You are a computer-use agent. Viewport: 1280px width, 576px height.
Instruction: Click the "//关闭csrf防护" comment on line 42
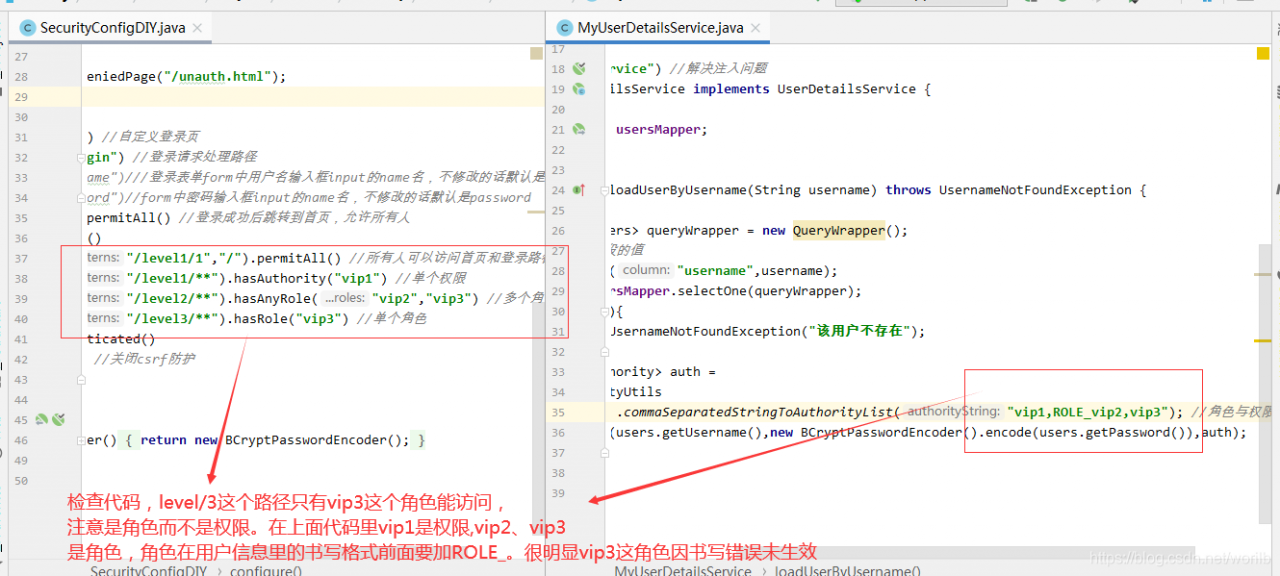tap(145, 359)
